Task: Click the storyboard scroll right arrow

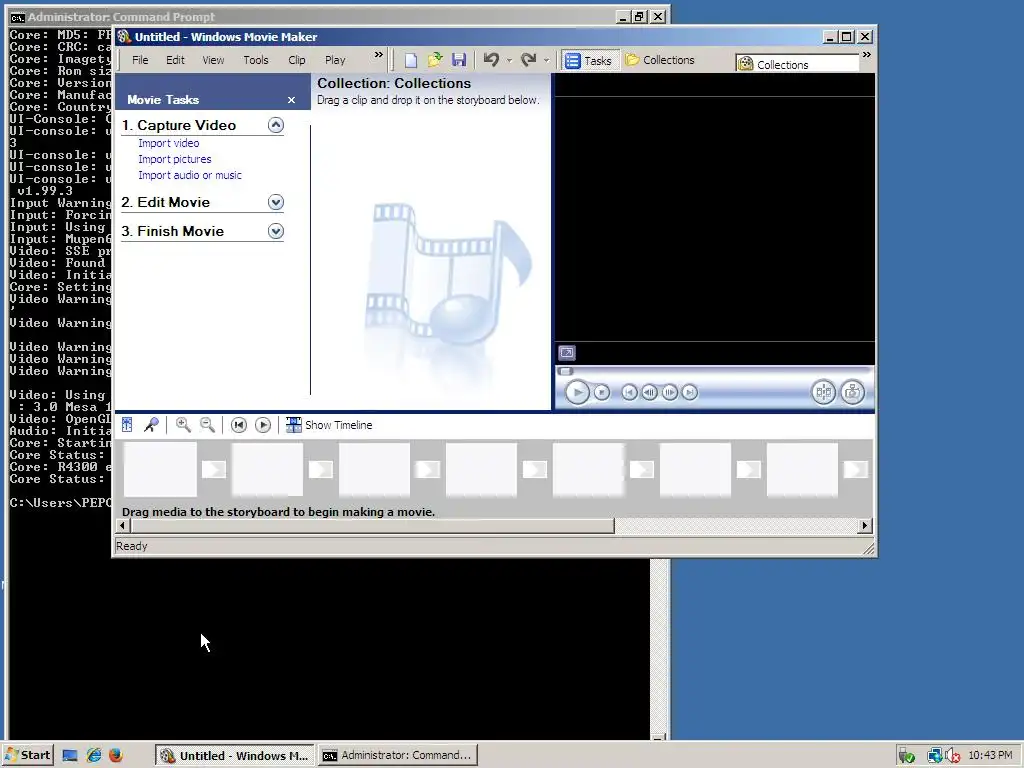Action: (865, 526)
